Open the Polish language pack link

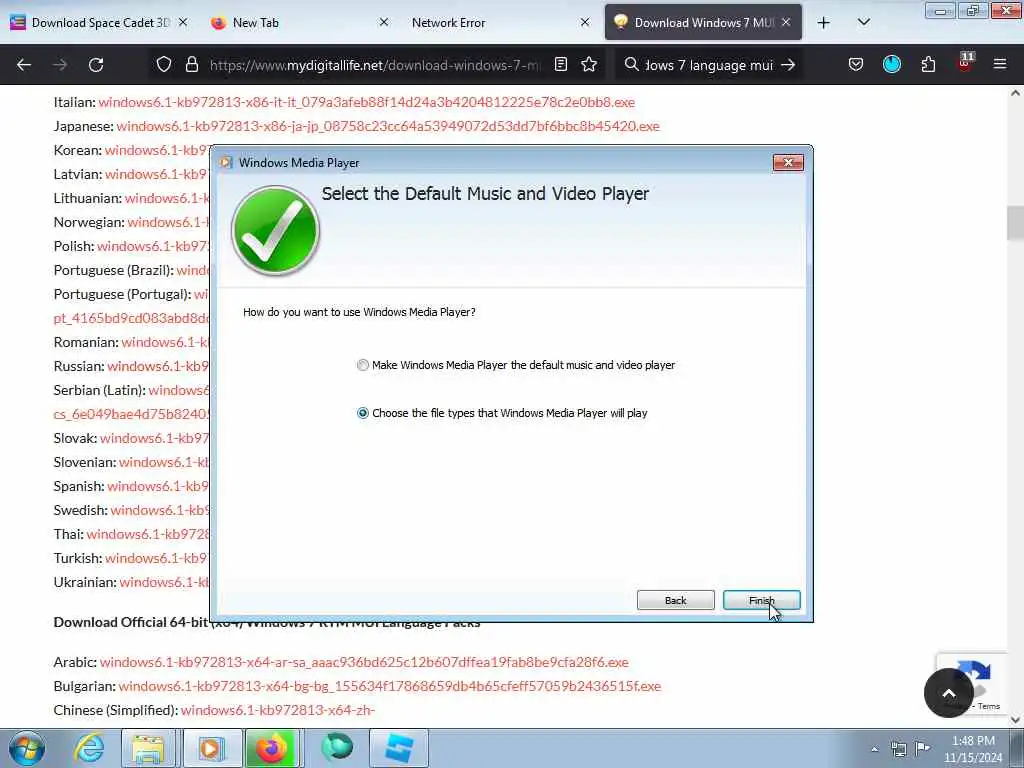coord(153,246)
